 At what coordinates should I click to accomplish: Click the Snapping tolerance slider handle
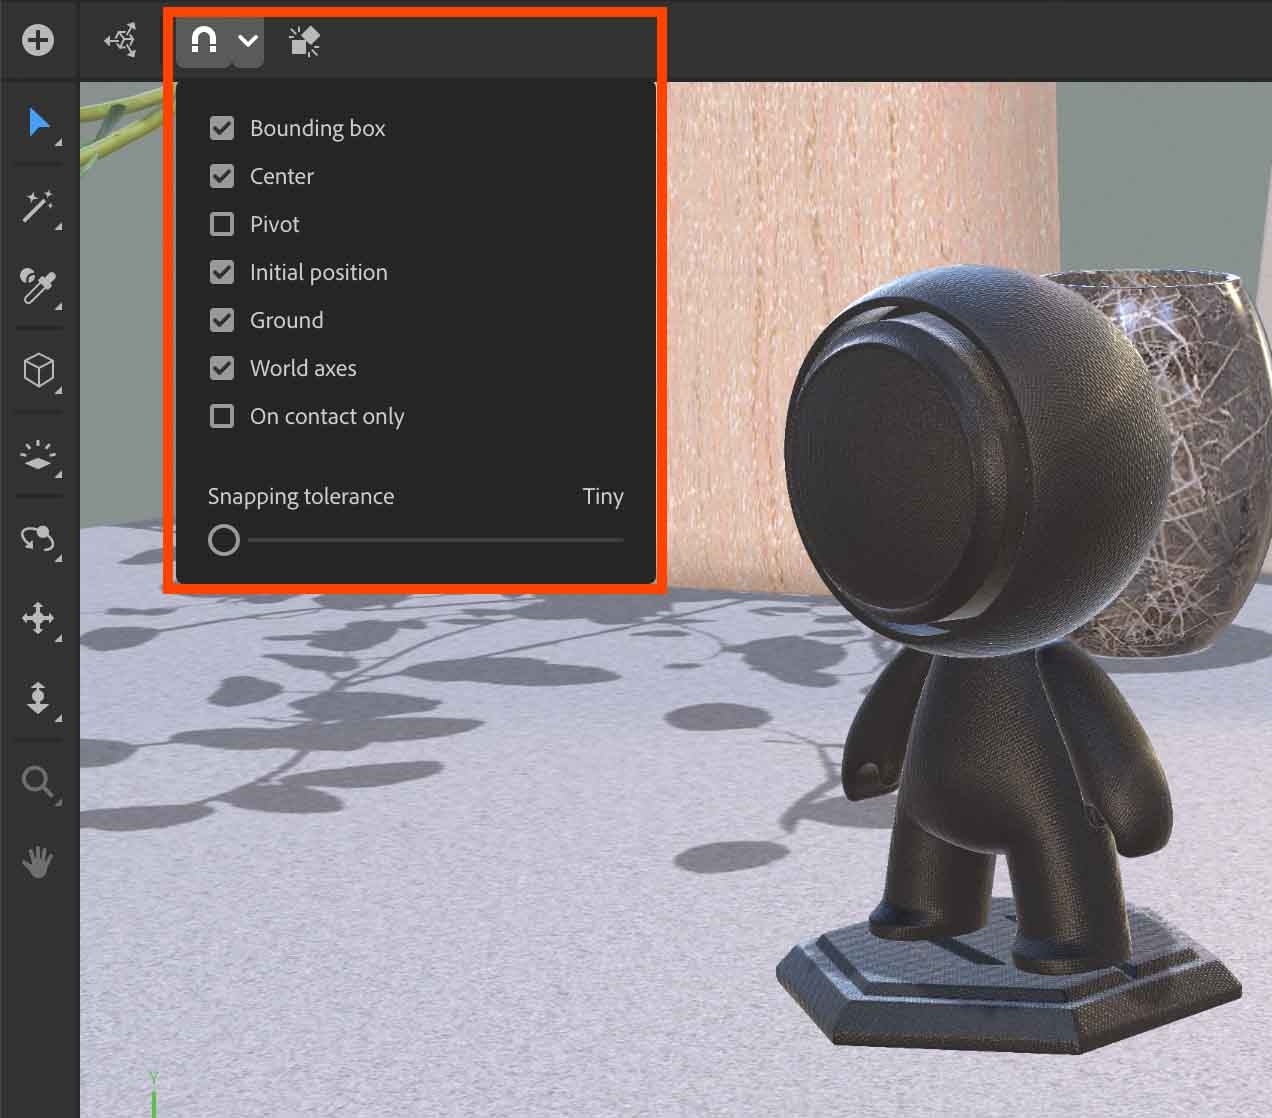point(224,540)
